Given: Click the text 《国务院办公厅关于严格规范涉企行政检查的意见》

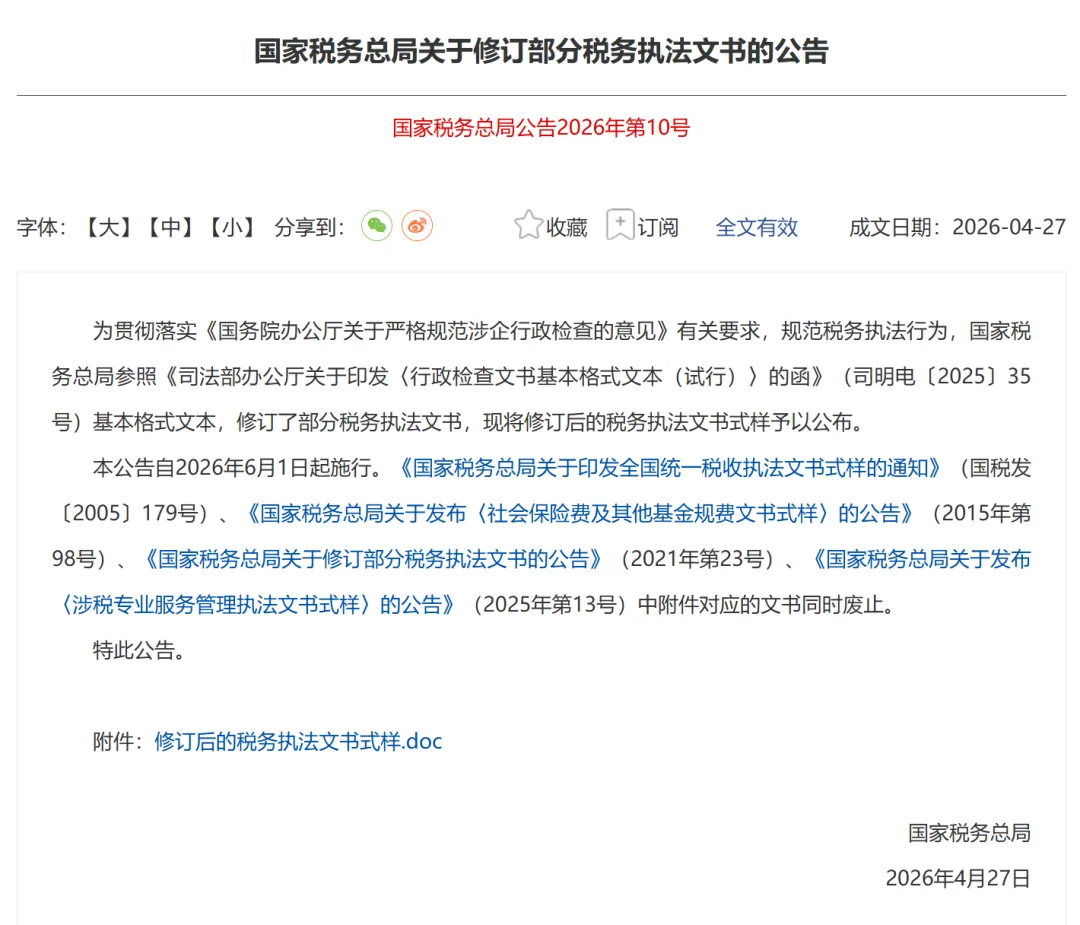Looking at the screenshot, I should tap(437, 331).
